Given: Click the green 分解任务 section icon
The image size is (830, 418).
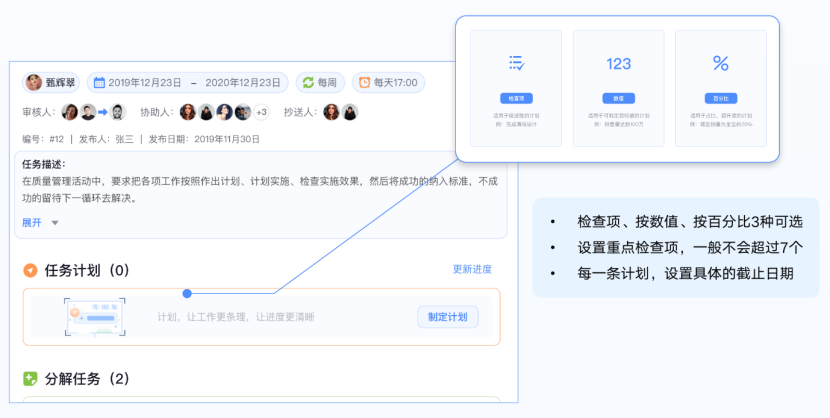Looking at the screenshot, I should 30,379.
